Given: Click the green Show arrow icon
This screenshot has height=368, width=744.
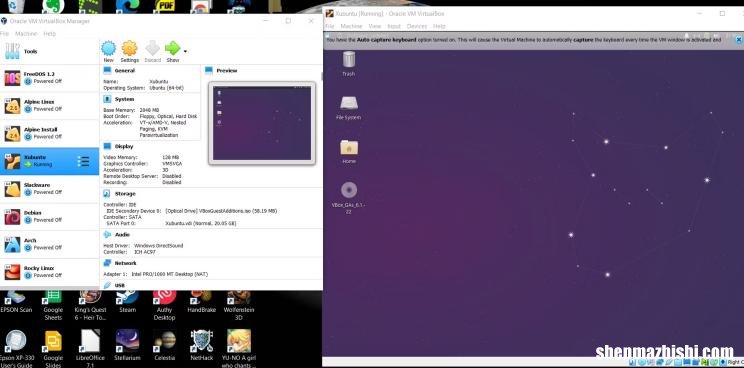Looking at the screenshot, I should click(x=173, y=48).
